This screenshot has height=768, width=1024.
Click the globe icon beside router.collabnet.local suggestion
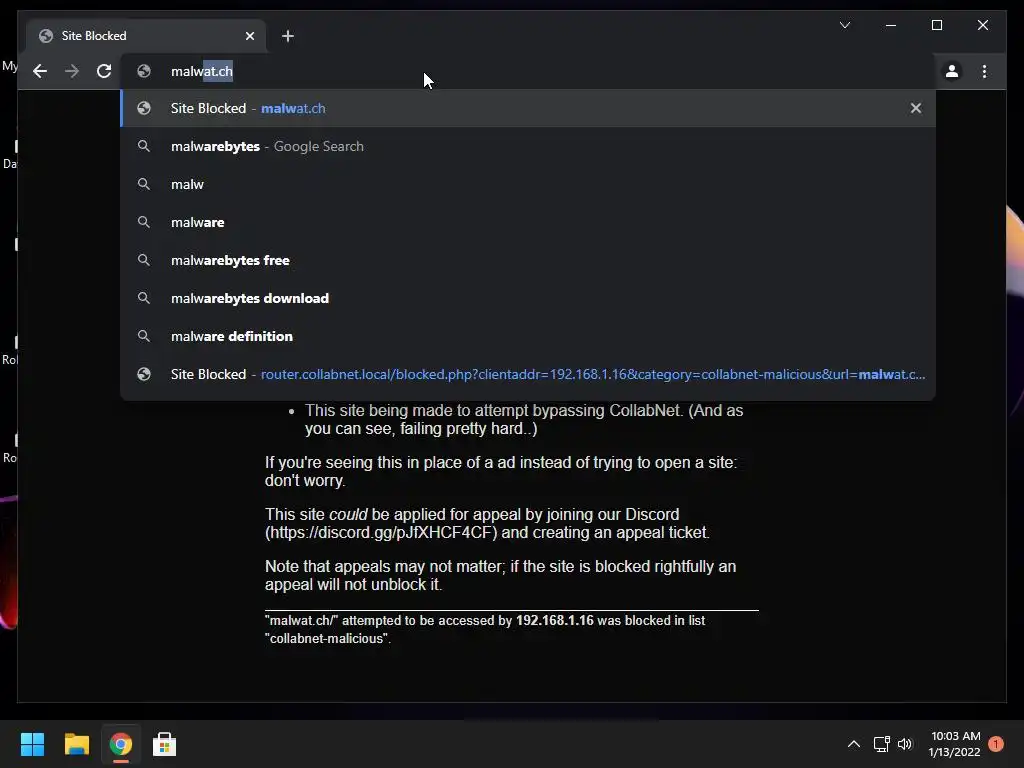coord(144,374)
